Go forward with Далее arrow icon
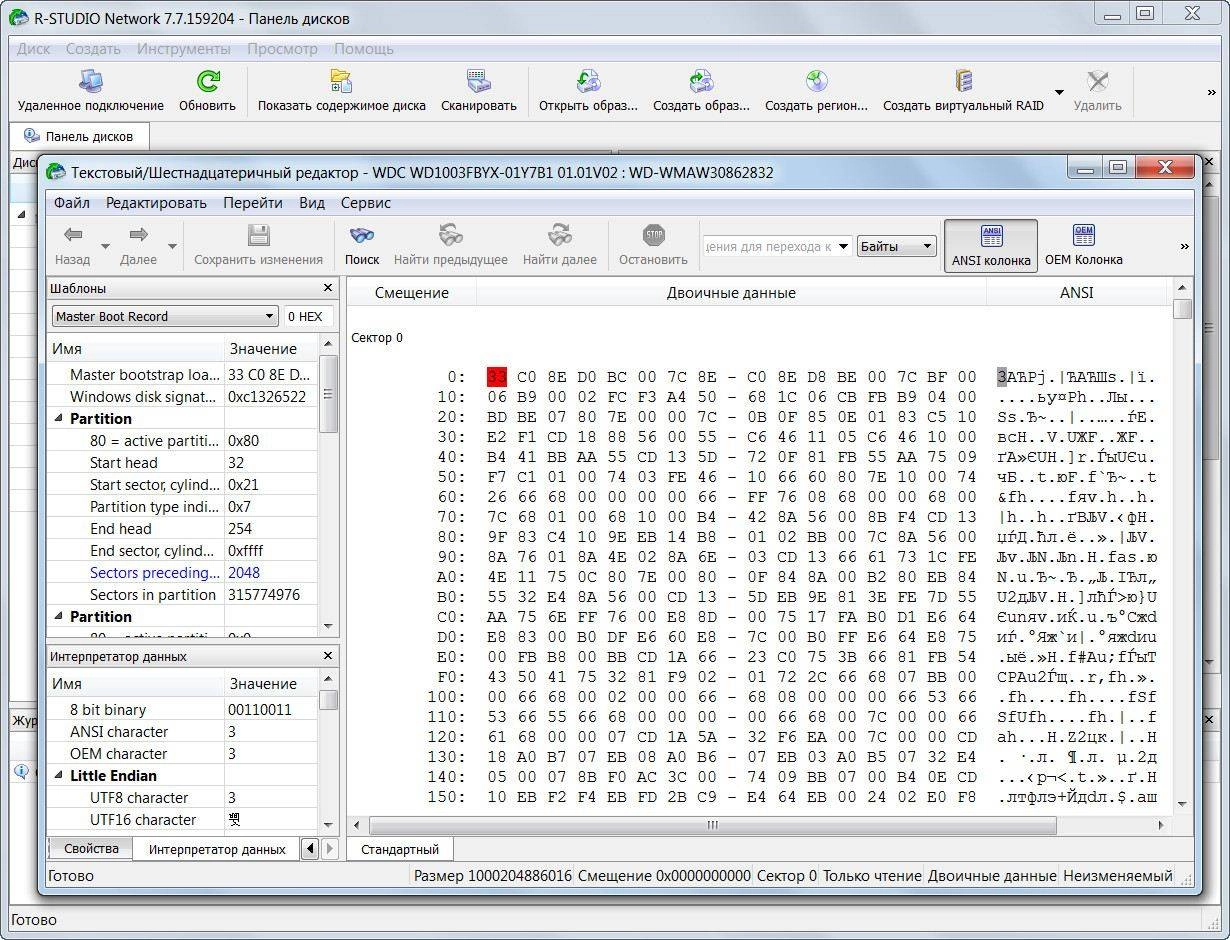Image resolution: width=1230 pixels, height=940 pixels. coord(138,235)
